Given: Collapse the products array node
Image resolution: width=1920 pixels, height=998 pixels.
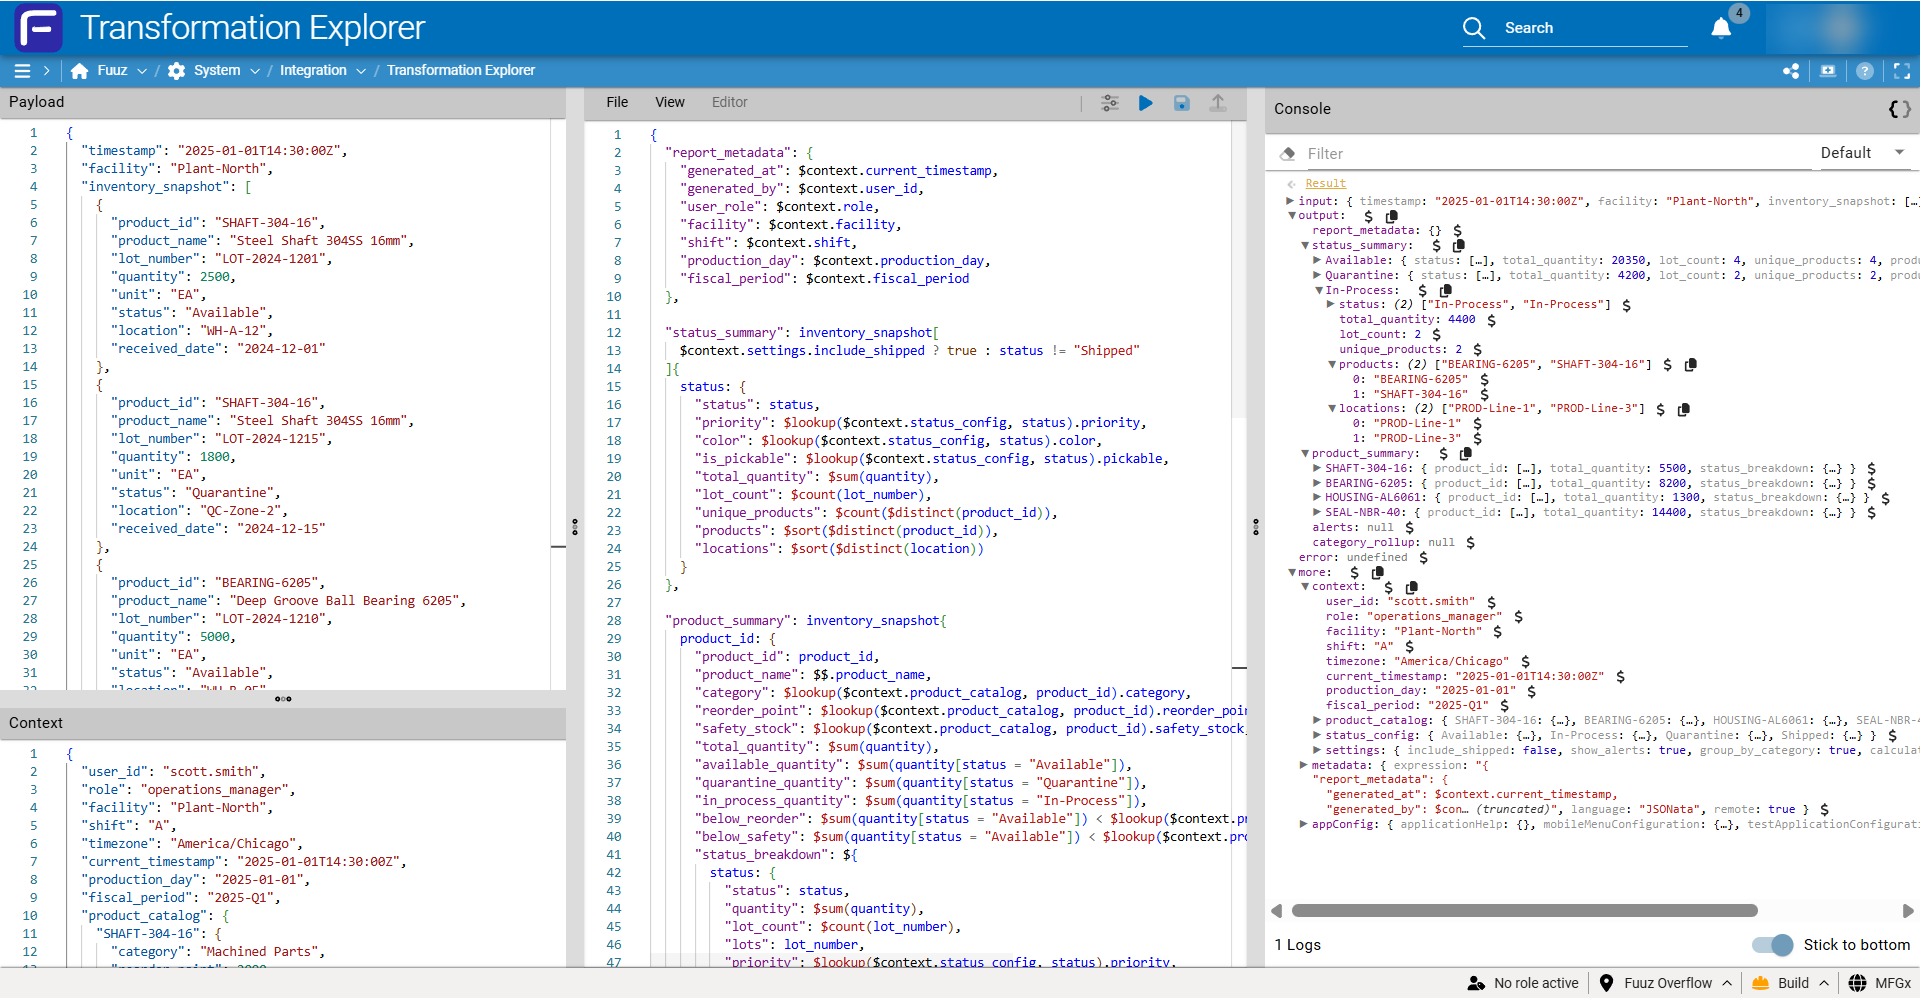Looking at the screenshot, I should [x=1332, y=364].
